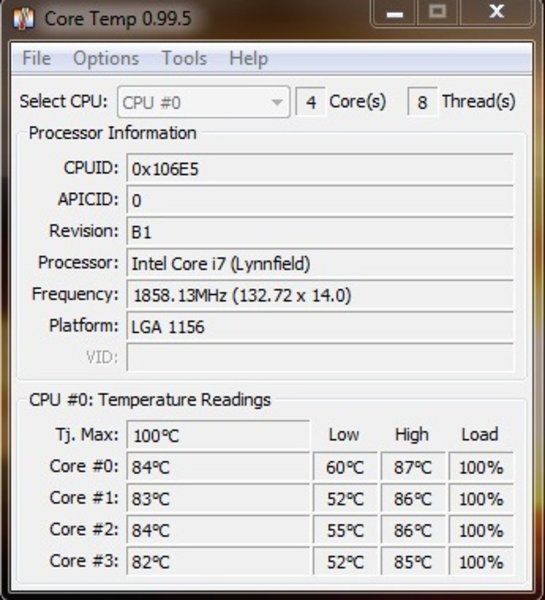Click the Processor Information group label
Screen dimensions: 545x600
(x=113, y=133)
